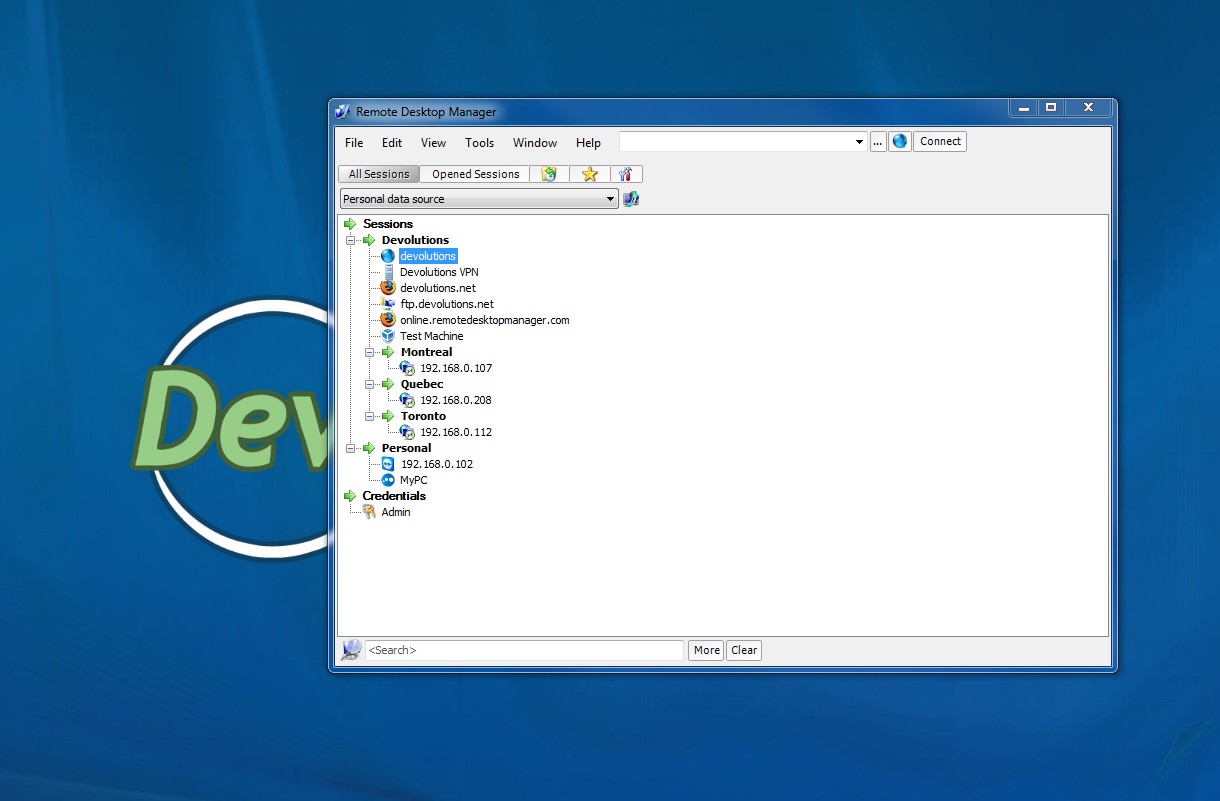Viewport: 1220px width, 801px height.
Task: Open the File menu
Action: (354, 143)
